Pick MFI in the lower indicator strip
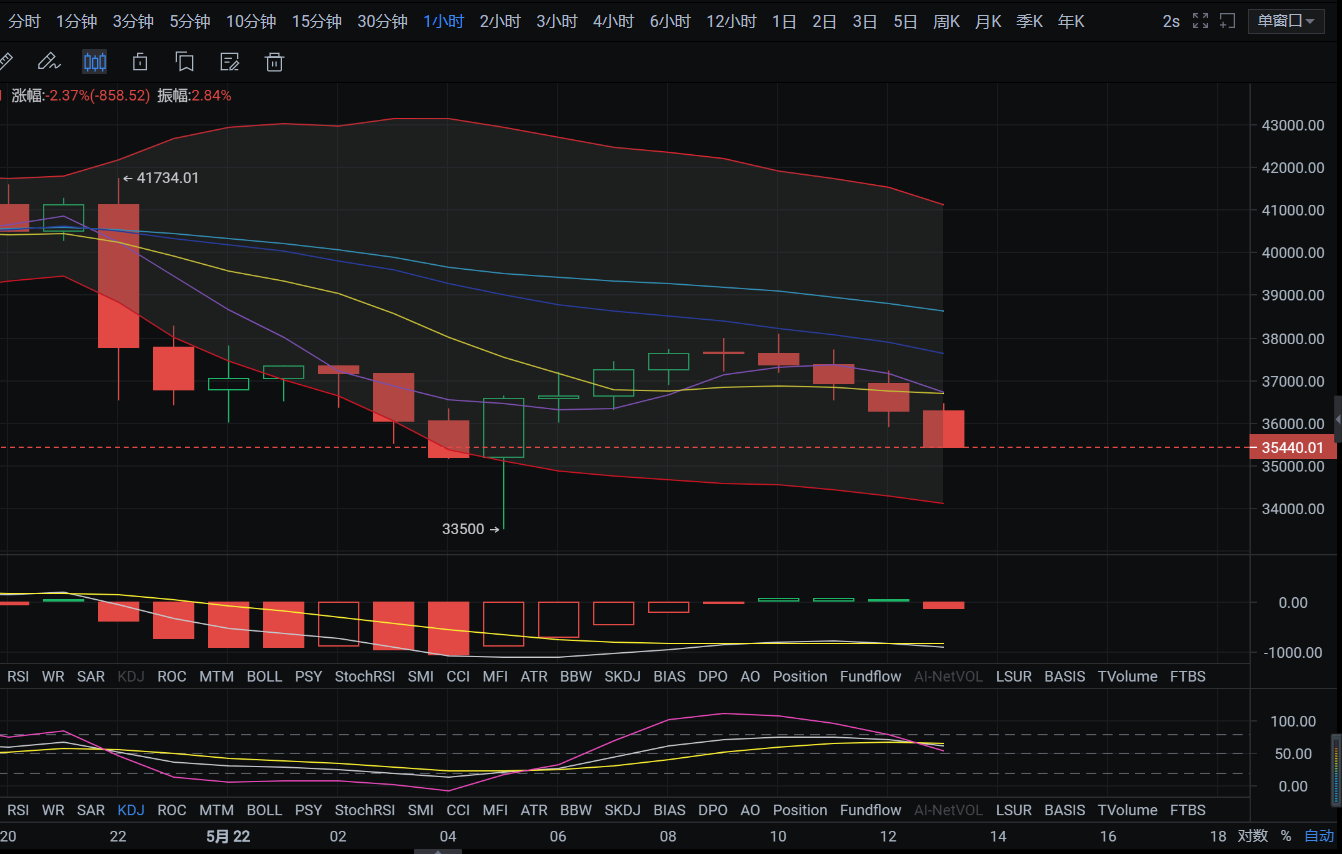This screenshot has height=854, width=1342. click(x=495, y=810)
